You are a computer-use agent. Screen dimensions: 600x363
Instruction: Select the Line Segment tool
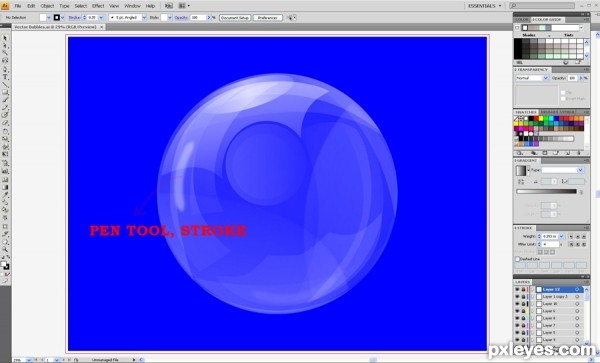coord(5,85)
